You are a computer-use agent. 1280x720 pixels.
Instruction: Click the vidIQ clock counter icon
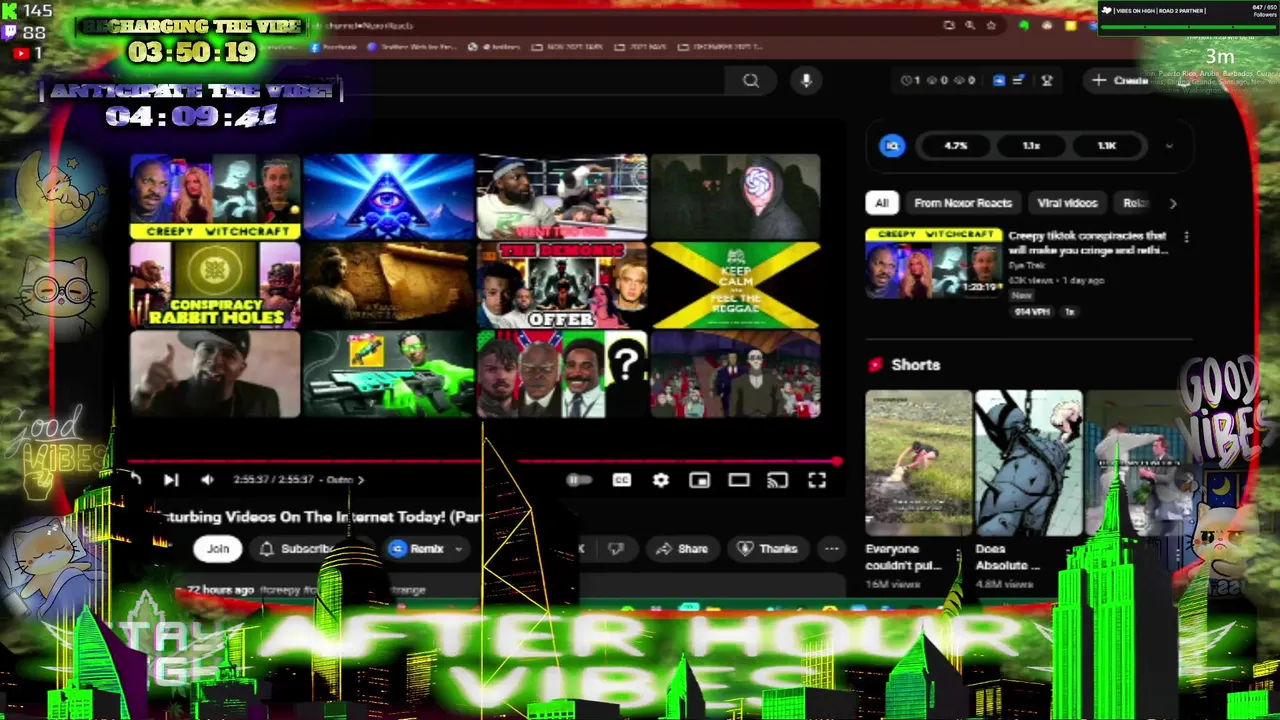(x=906, y=81)
